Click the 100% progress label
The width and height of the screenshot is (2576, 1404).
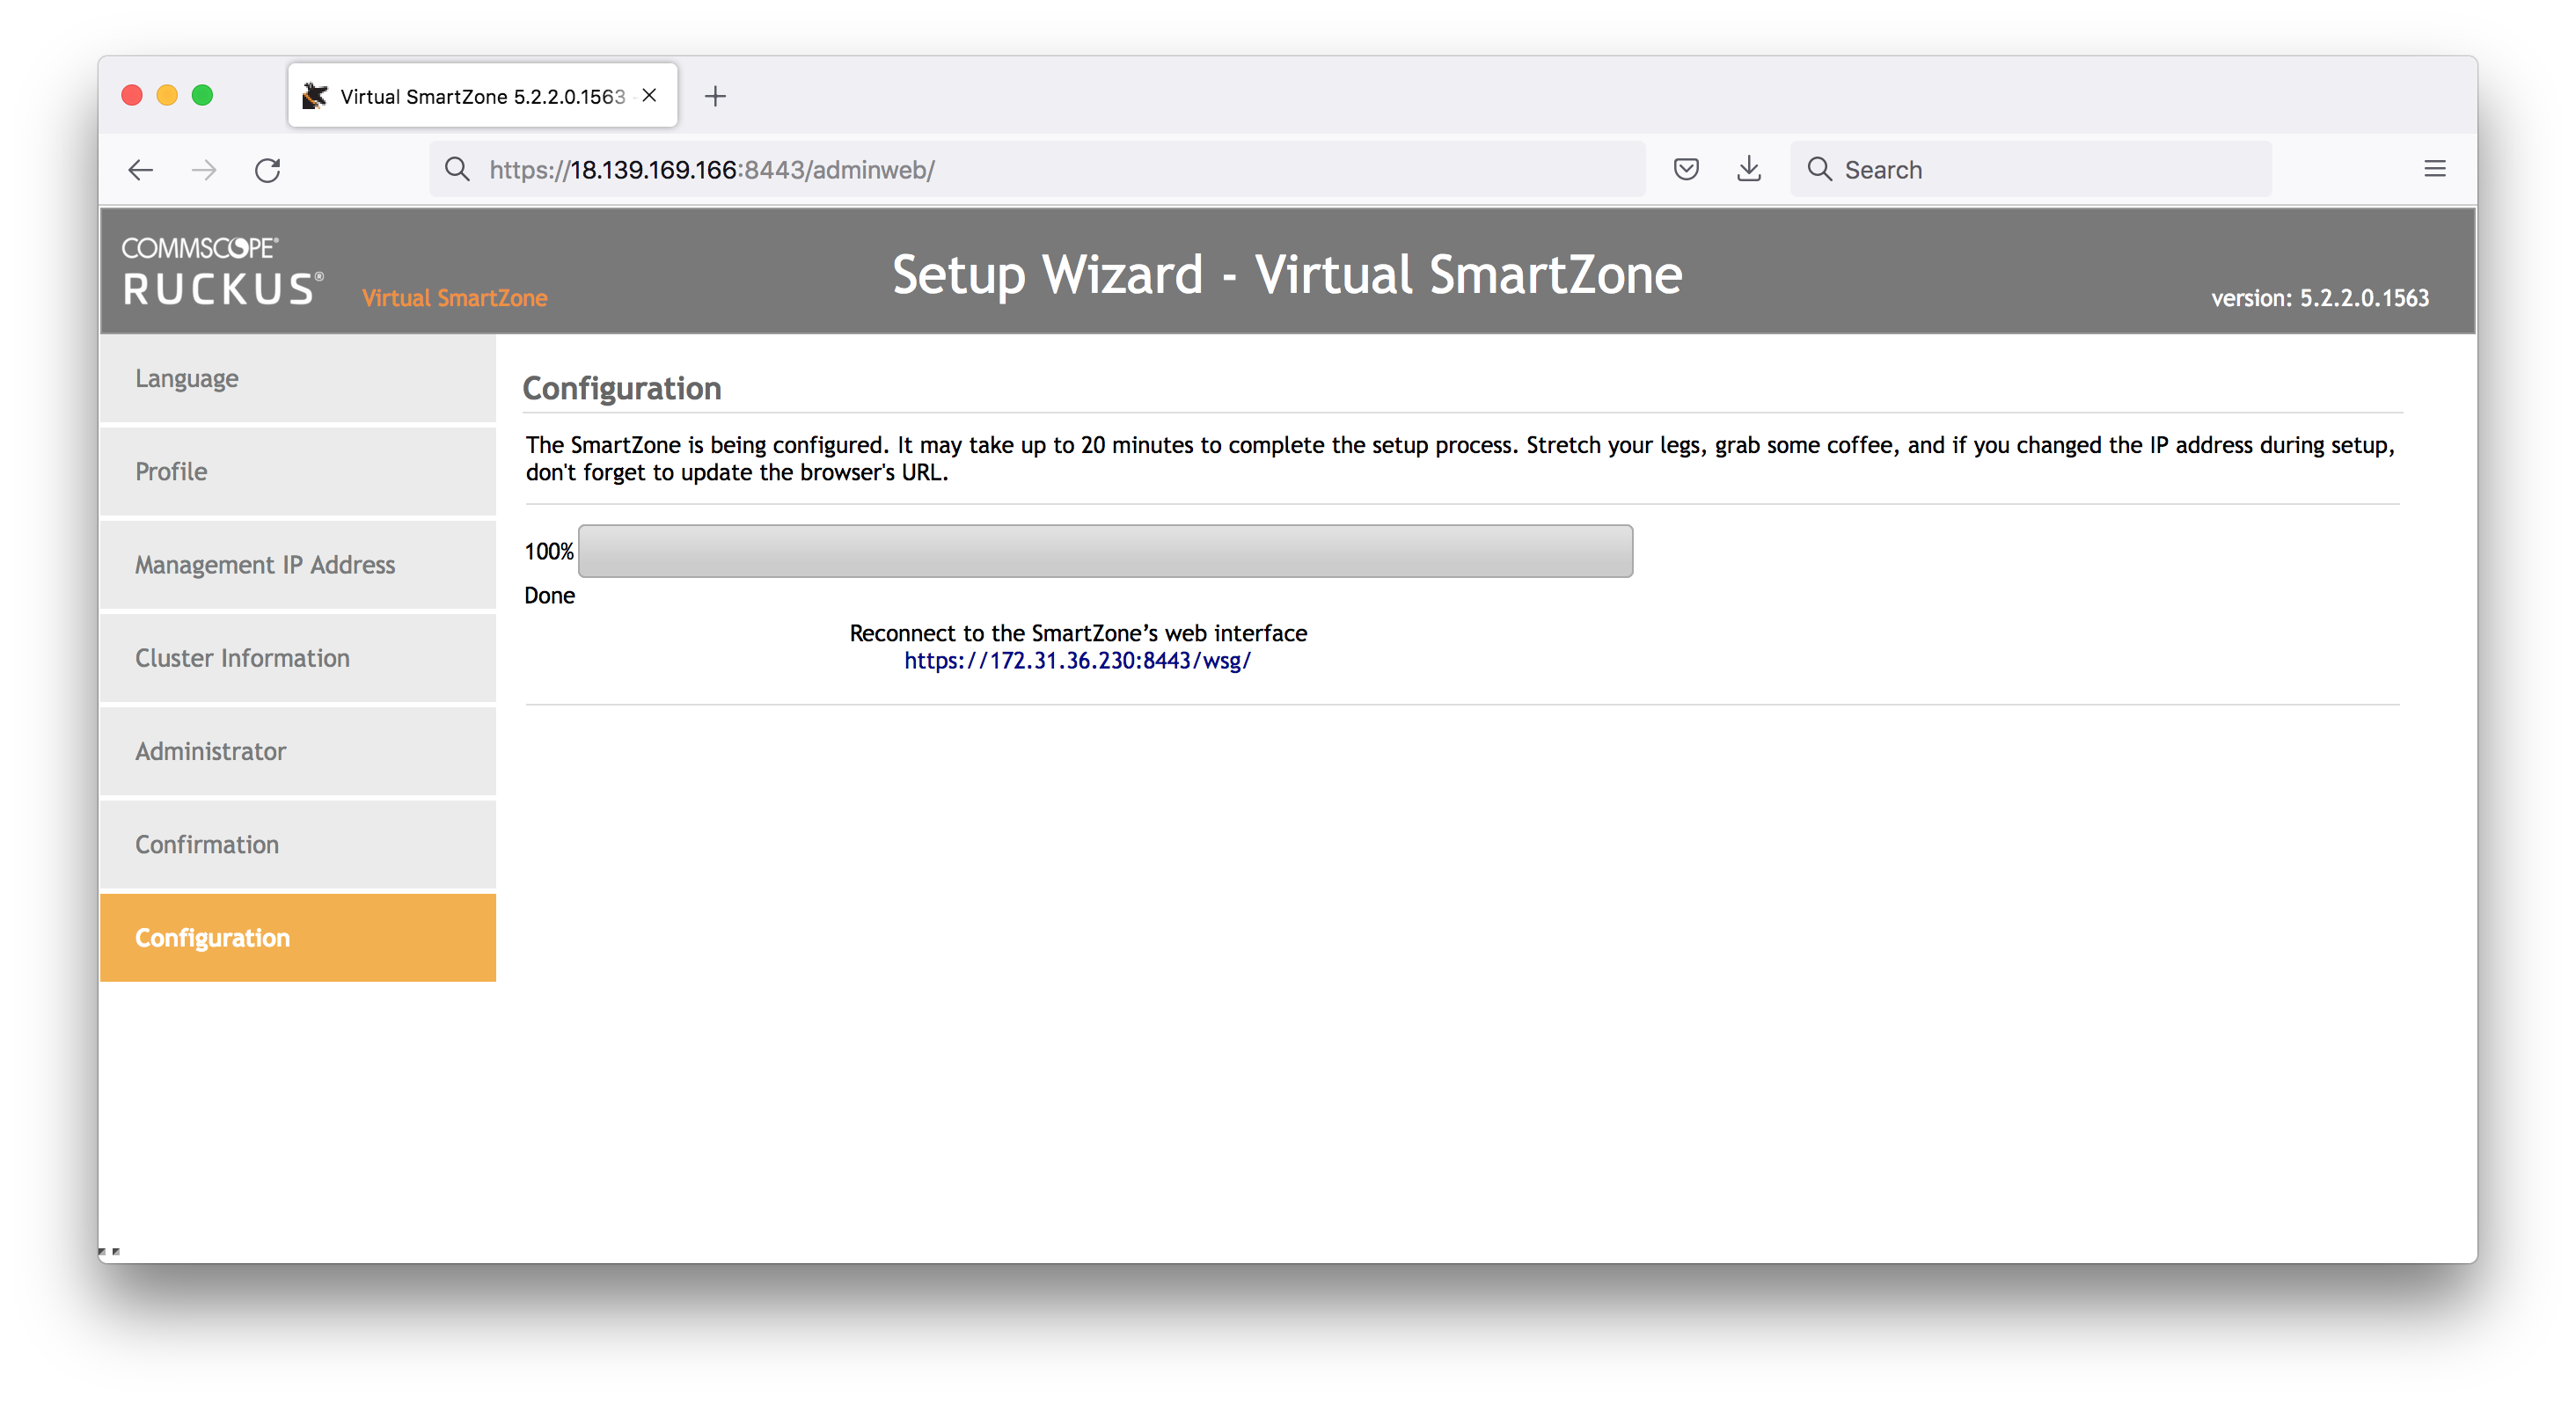tap(549, 552)
